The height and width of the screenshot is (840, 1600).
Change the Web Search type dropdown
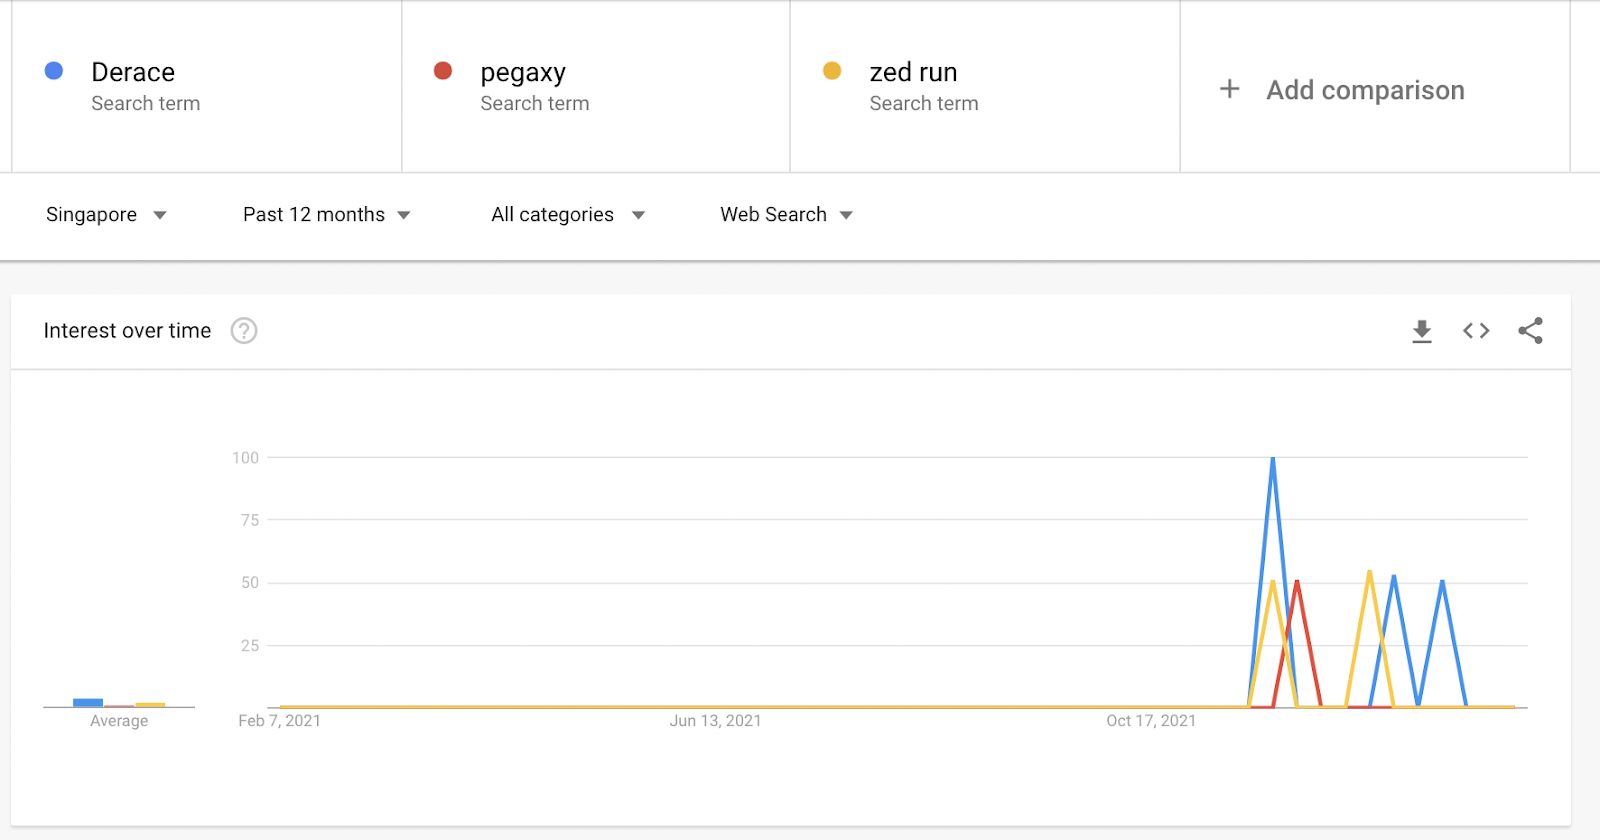[786, 215]
